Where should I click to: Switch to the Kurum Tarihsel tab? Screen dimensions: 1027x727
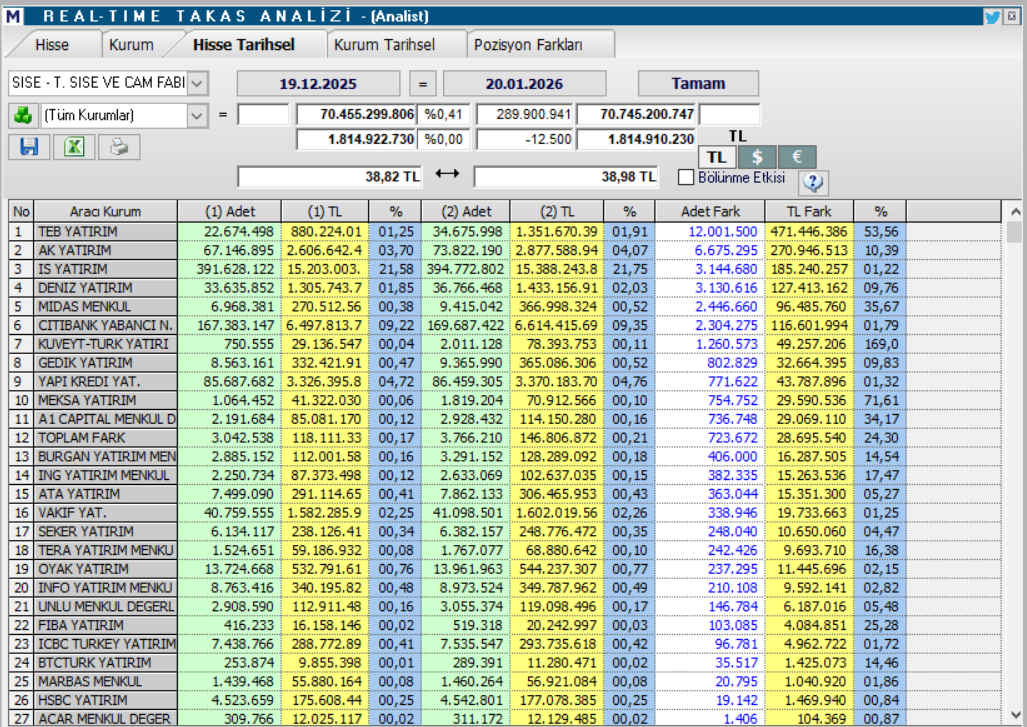(384, 45)
